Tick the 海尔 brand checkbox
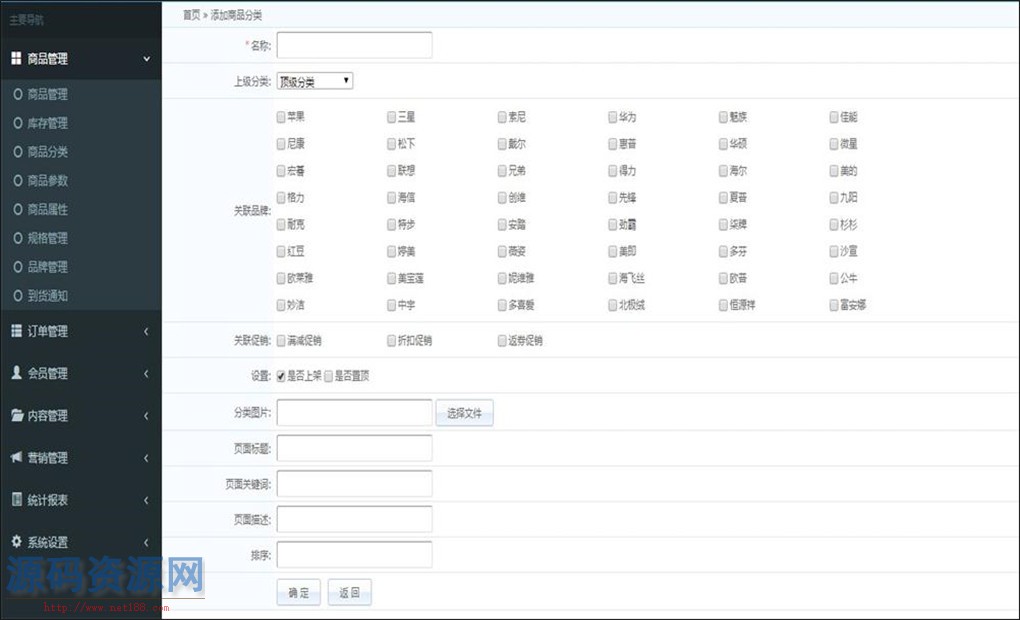 point(723,170)
